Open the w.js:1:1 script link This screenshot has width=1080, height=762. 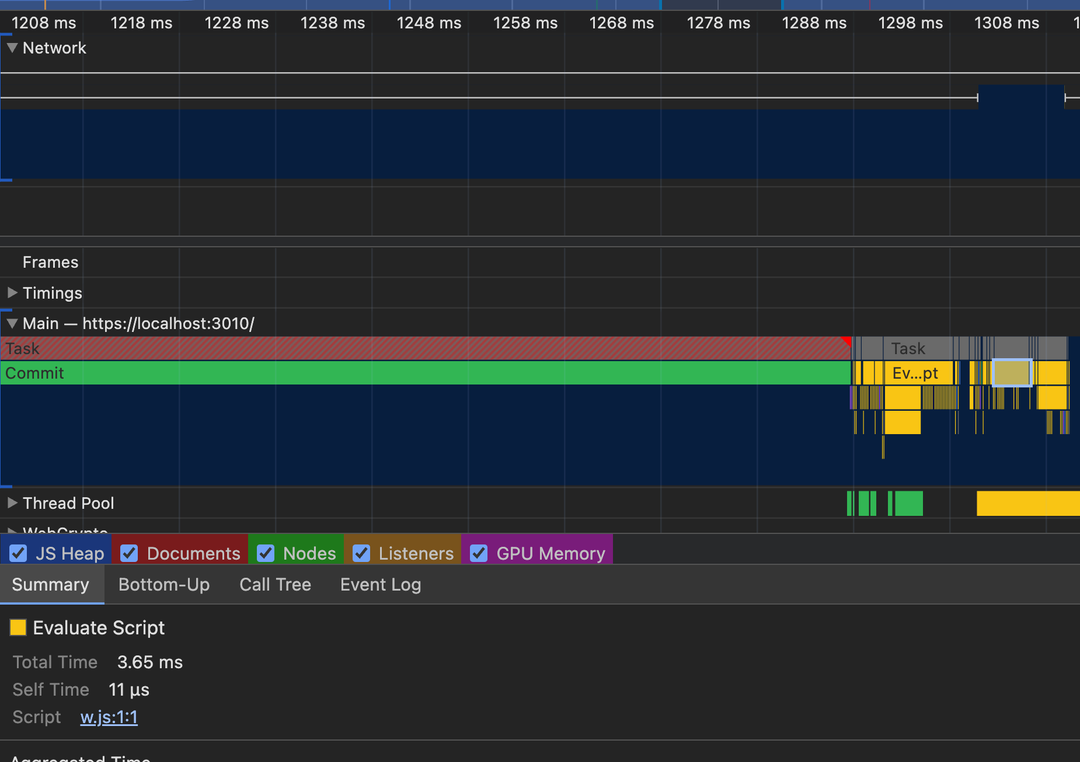click(109, 717)
